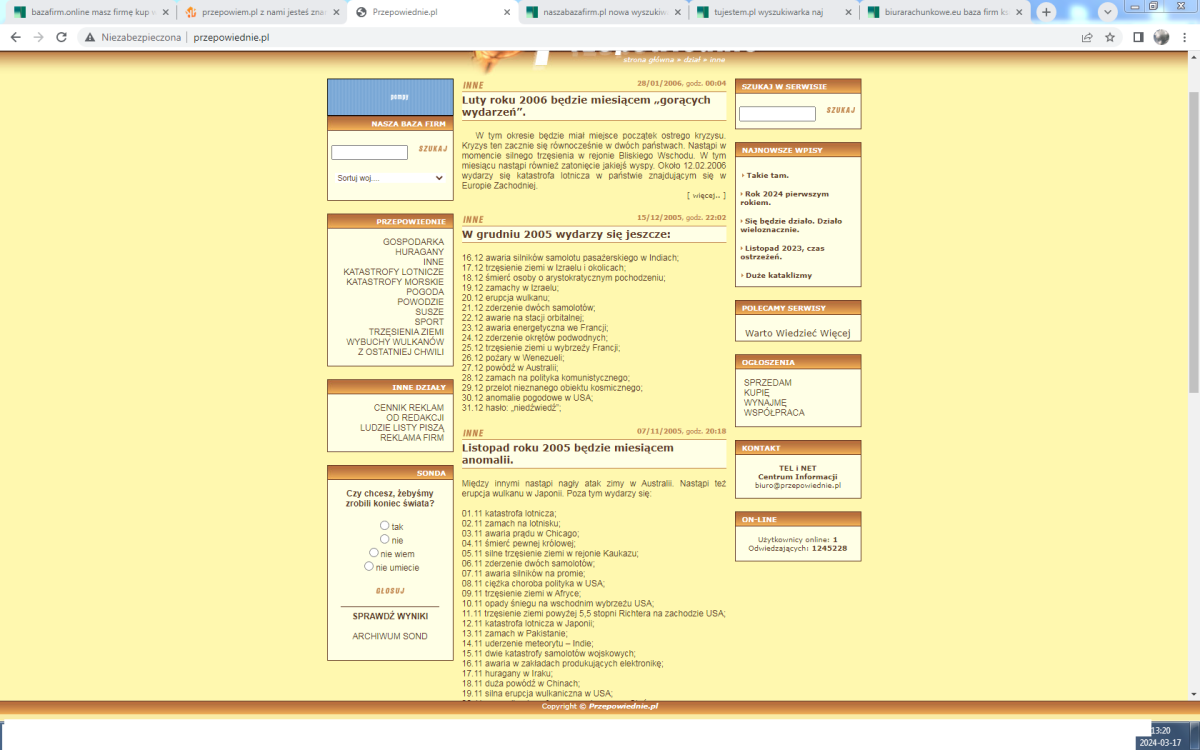Reload the page with the refresh icon
Viewport: 1200px width, 750px height.
pyautogui.click(x=61, y=37)
